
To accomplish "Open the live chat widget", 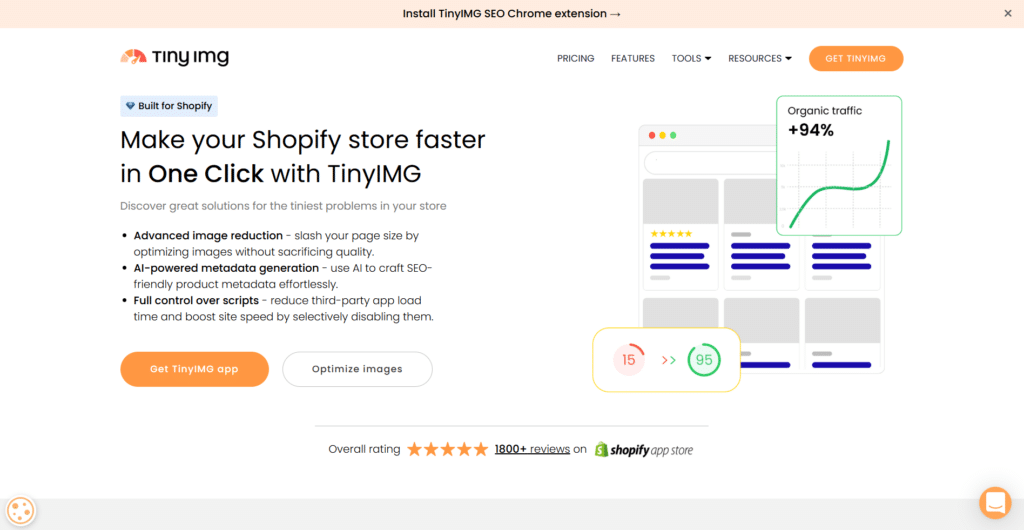I will click(x=995, y=503).
